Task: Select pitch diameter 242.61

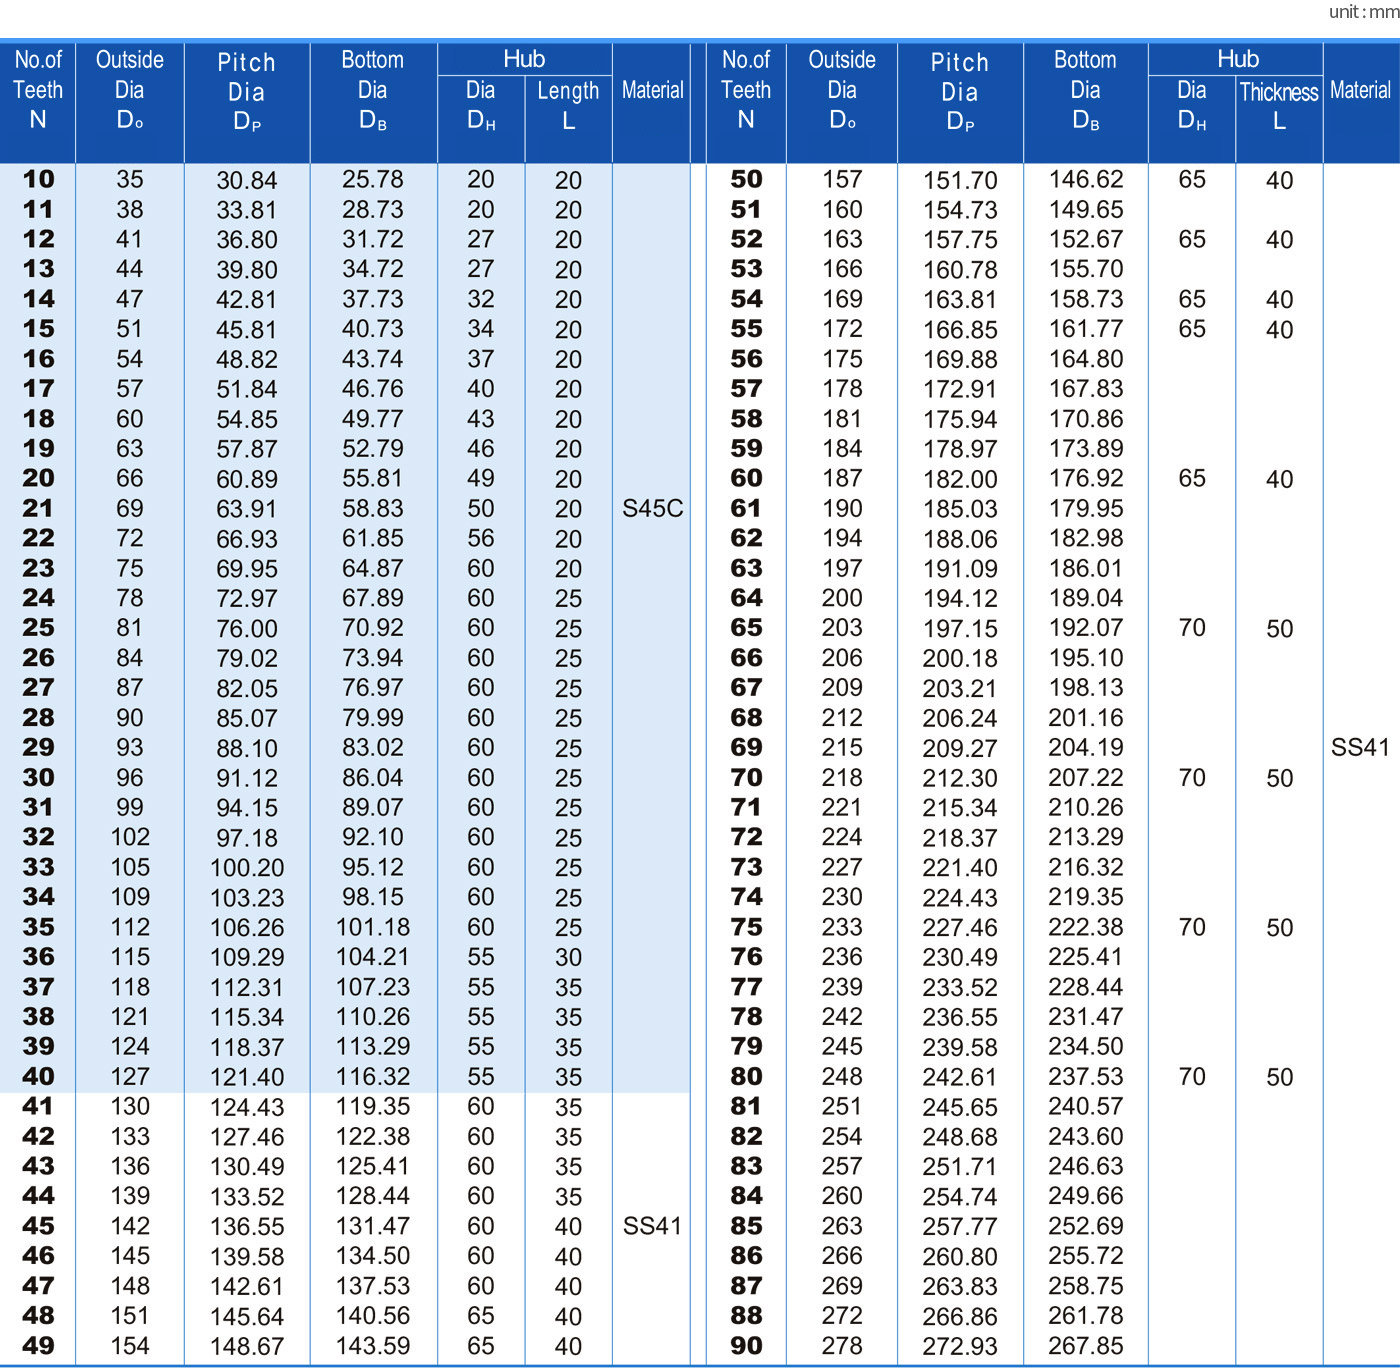Action: [960, 1077]
